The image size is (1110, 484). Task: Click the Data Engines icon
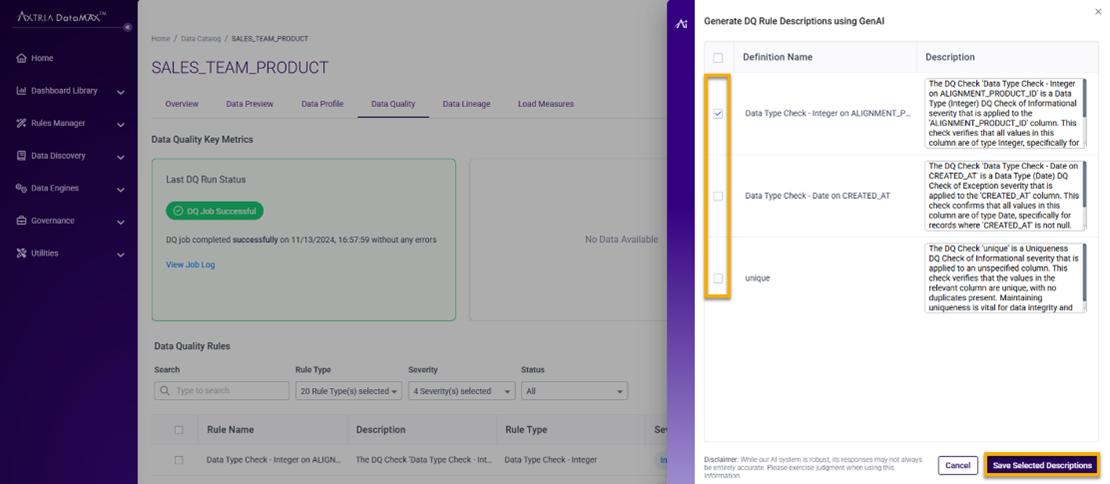21,188
